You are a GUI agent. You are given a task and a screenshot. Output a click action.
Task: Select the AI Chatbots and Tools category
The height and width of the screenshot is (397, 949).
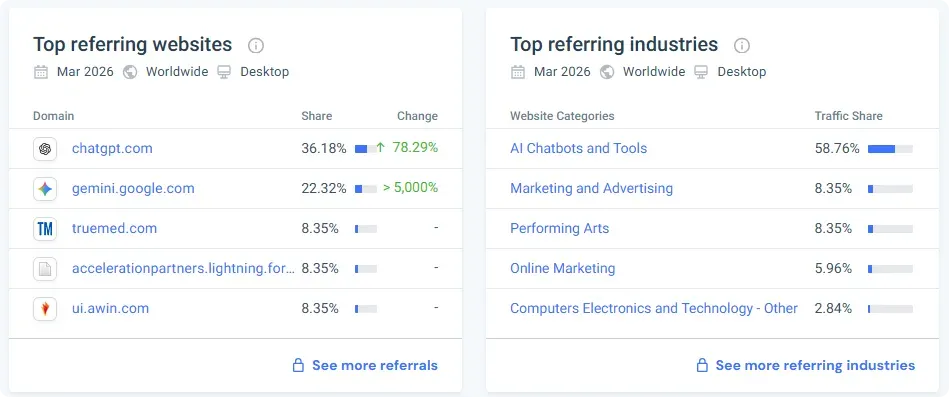pyautogui.click(x=579, y=148)
